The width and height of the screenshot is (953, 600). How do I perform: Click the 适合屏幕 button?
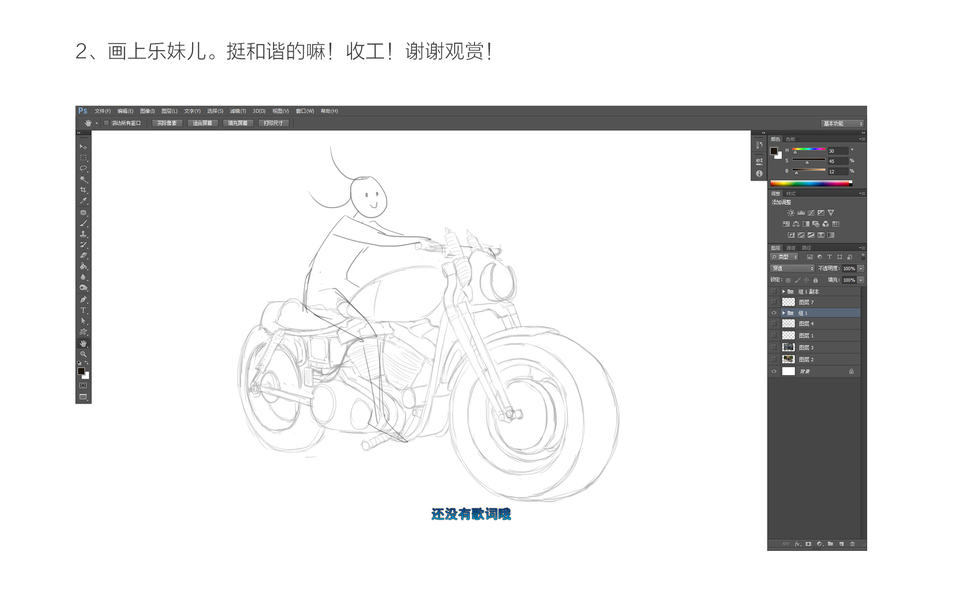pos(203,123)
